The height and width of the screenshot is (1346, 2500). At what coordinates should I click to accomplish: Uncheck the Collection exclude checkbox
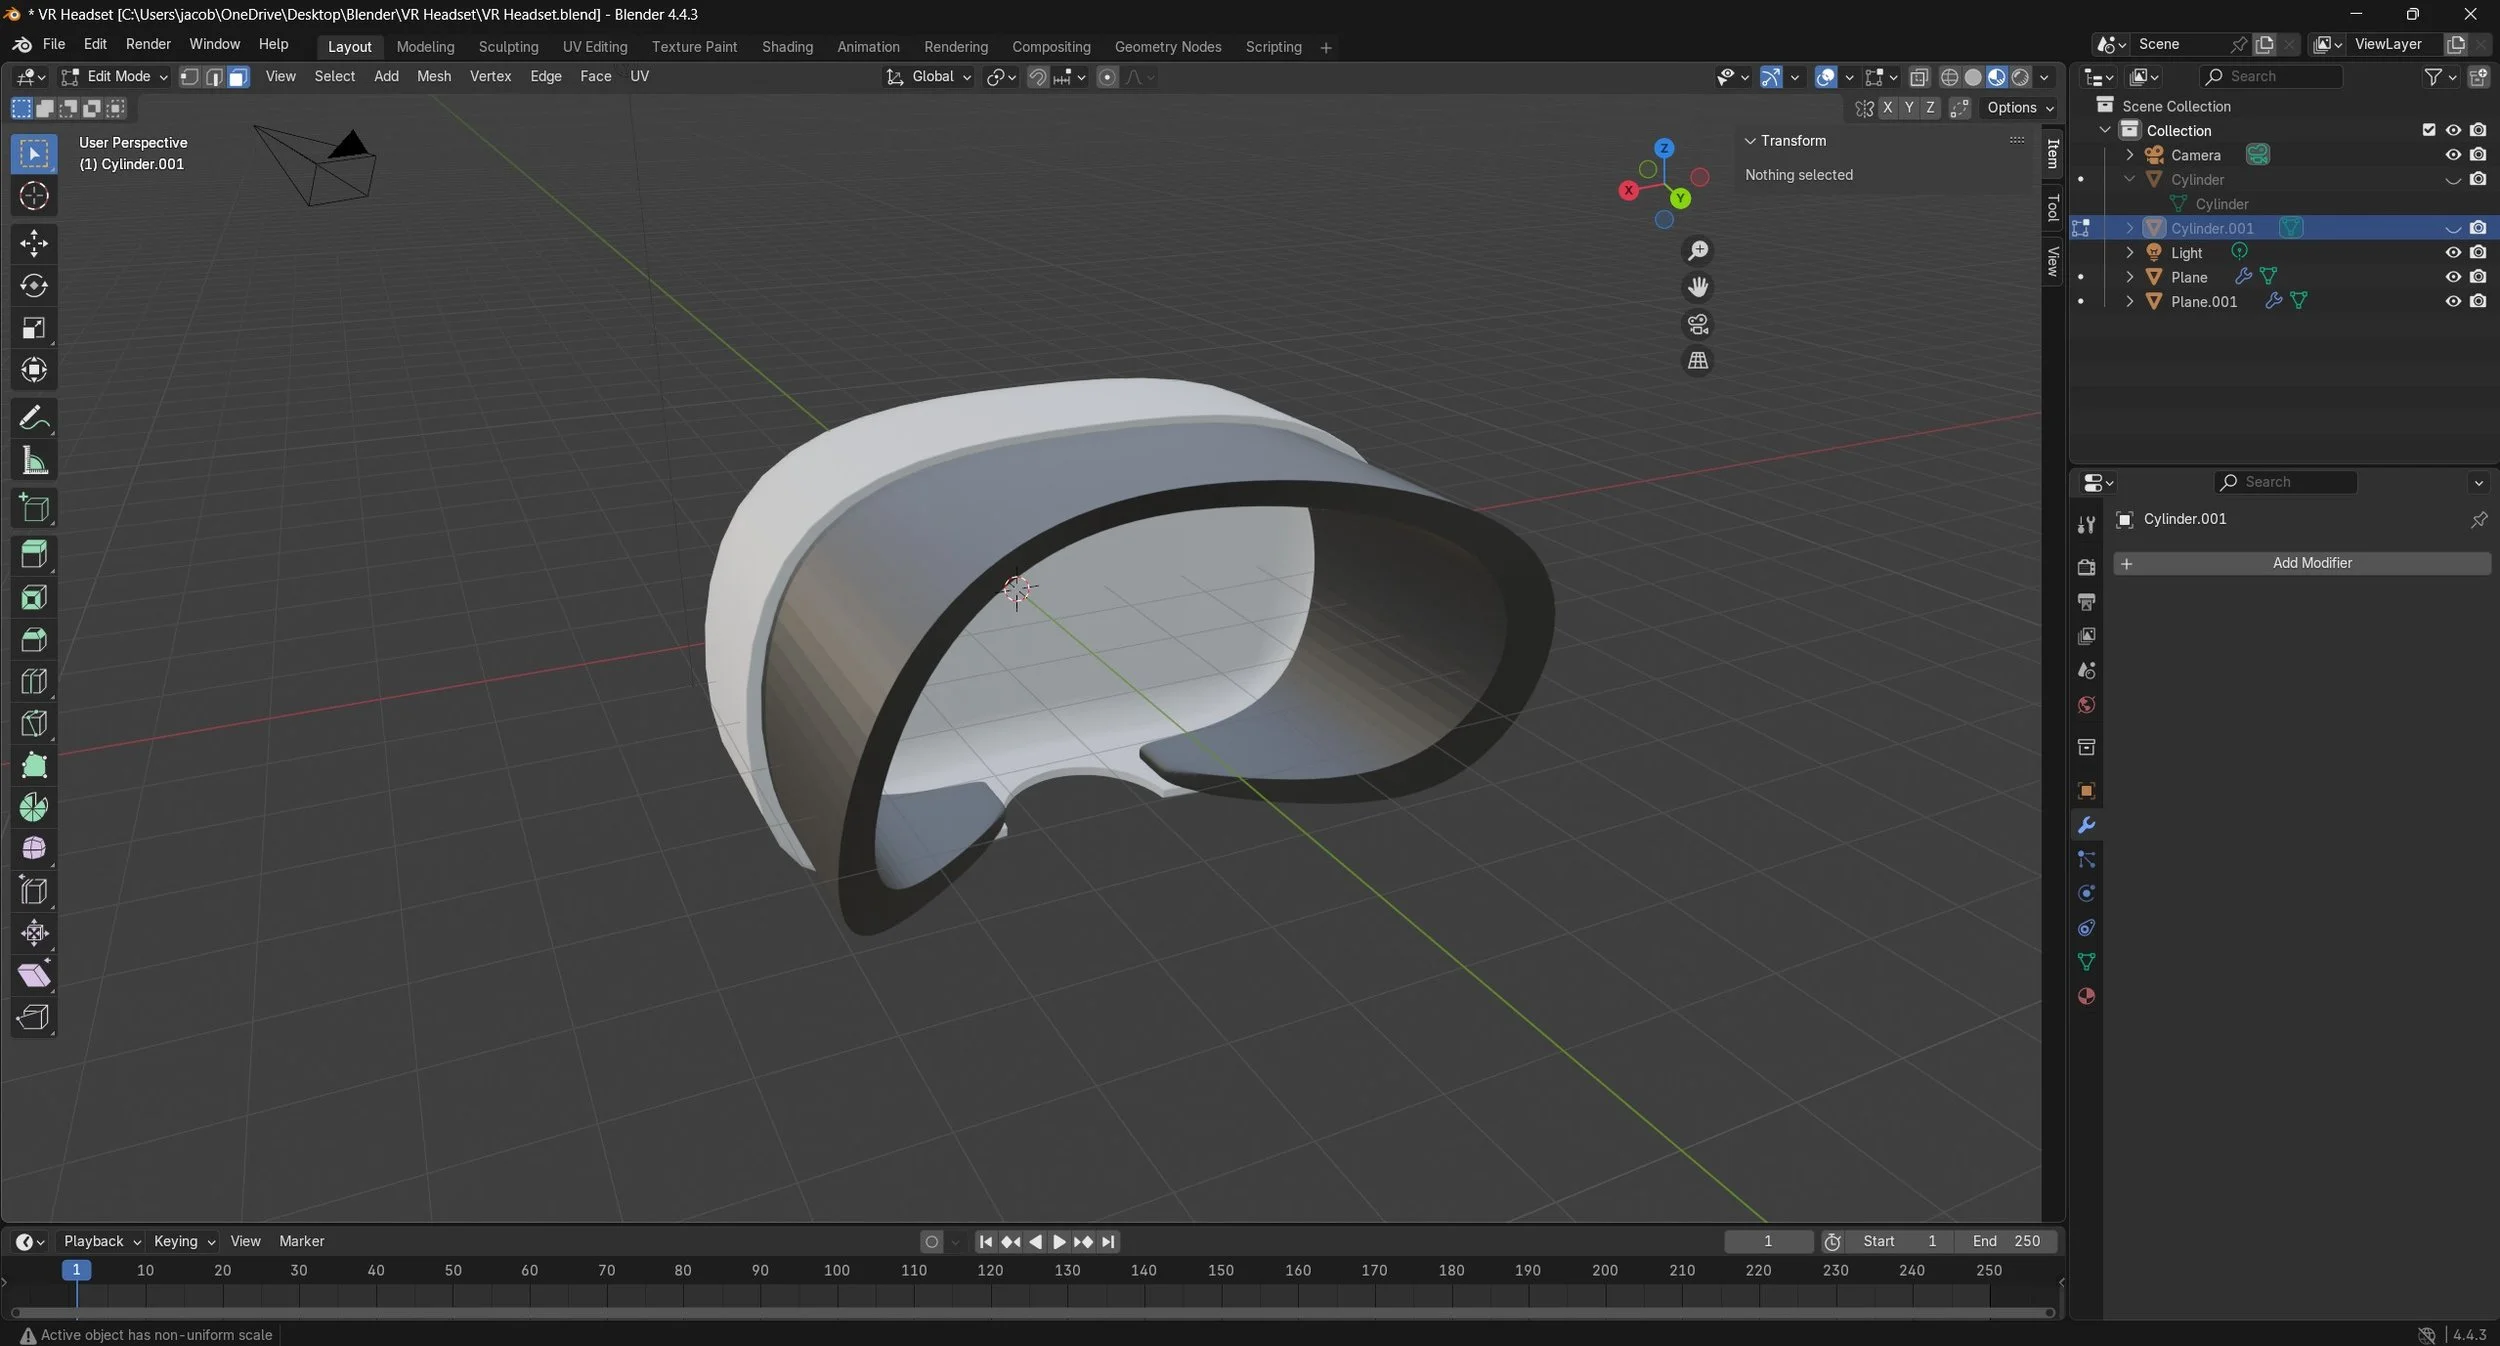(2428, 130)
